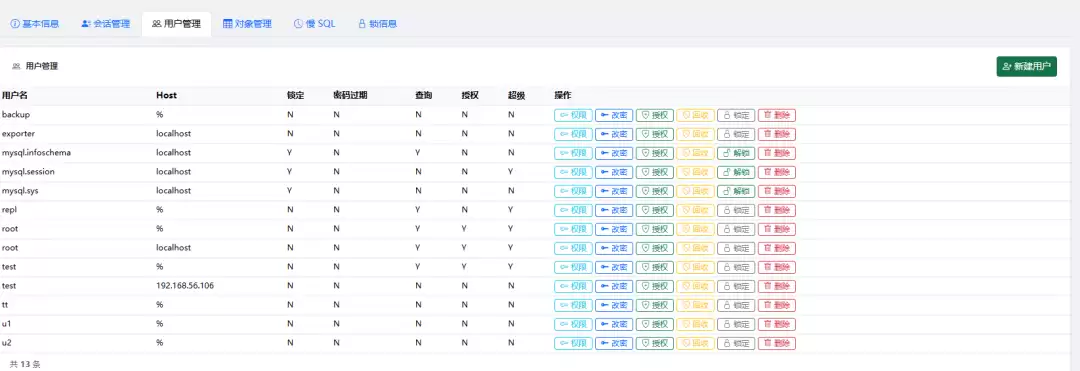Click 授权 for the u2 user
This screenshot has height=371, width=1080.
(x=654, y=343)
